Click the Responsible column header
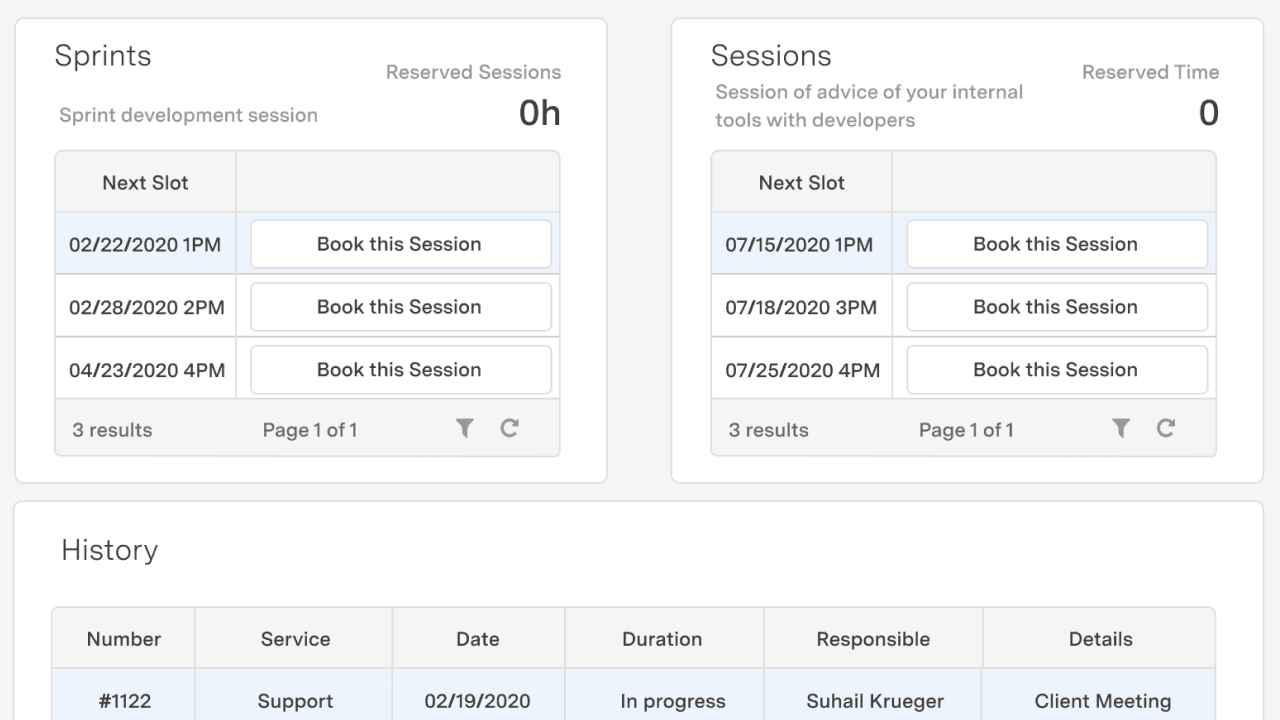This screenshot has height=720, width=1280. point(873,639)
